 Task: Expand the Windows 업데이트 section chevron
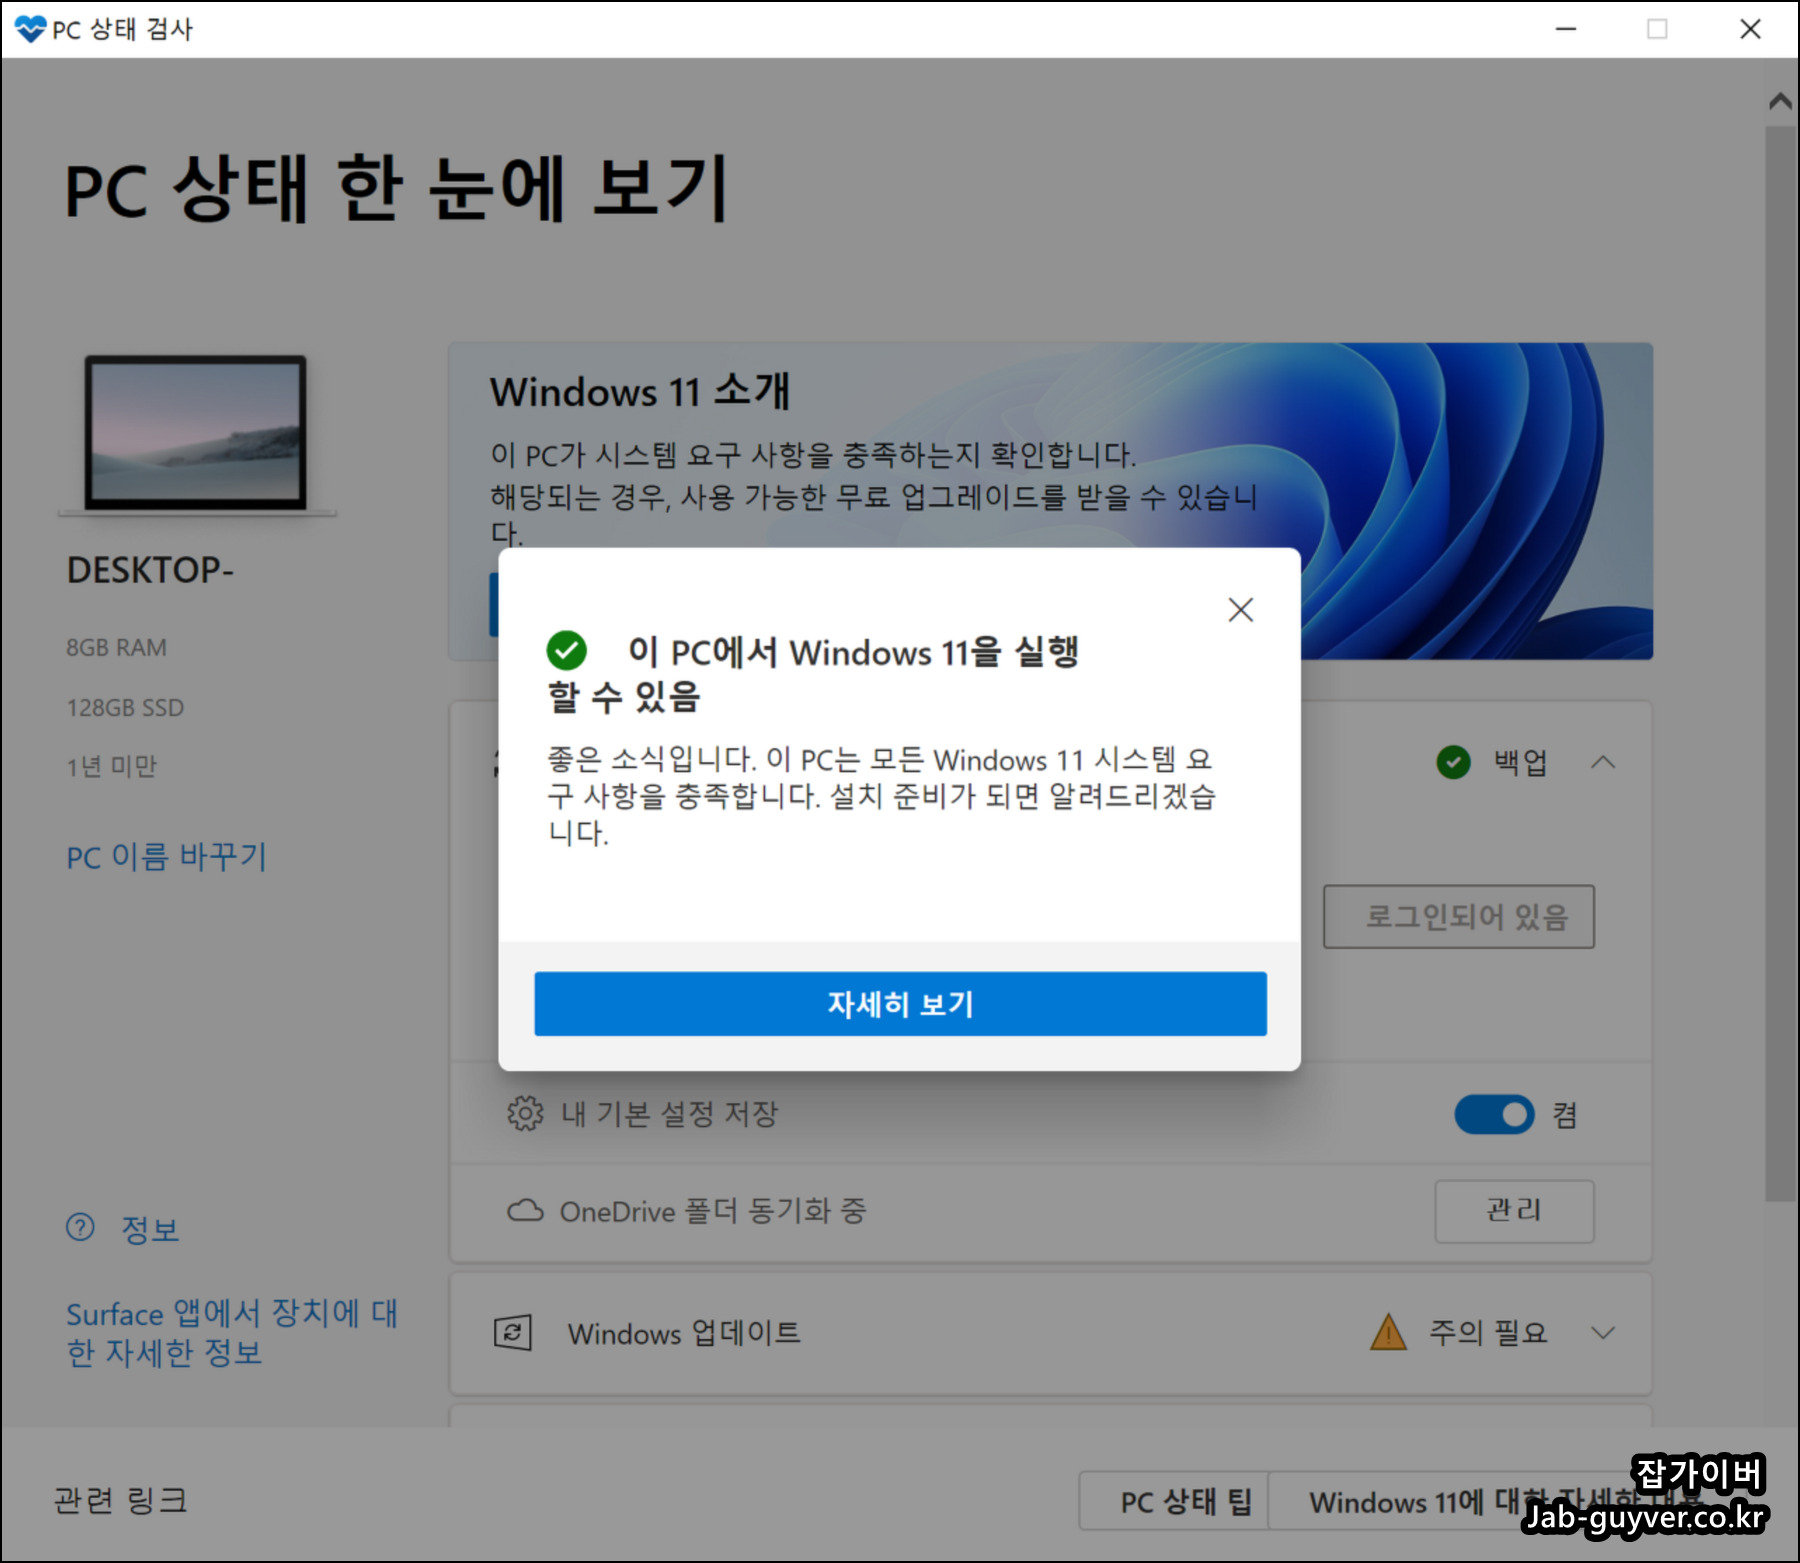point(1603,1332)
